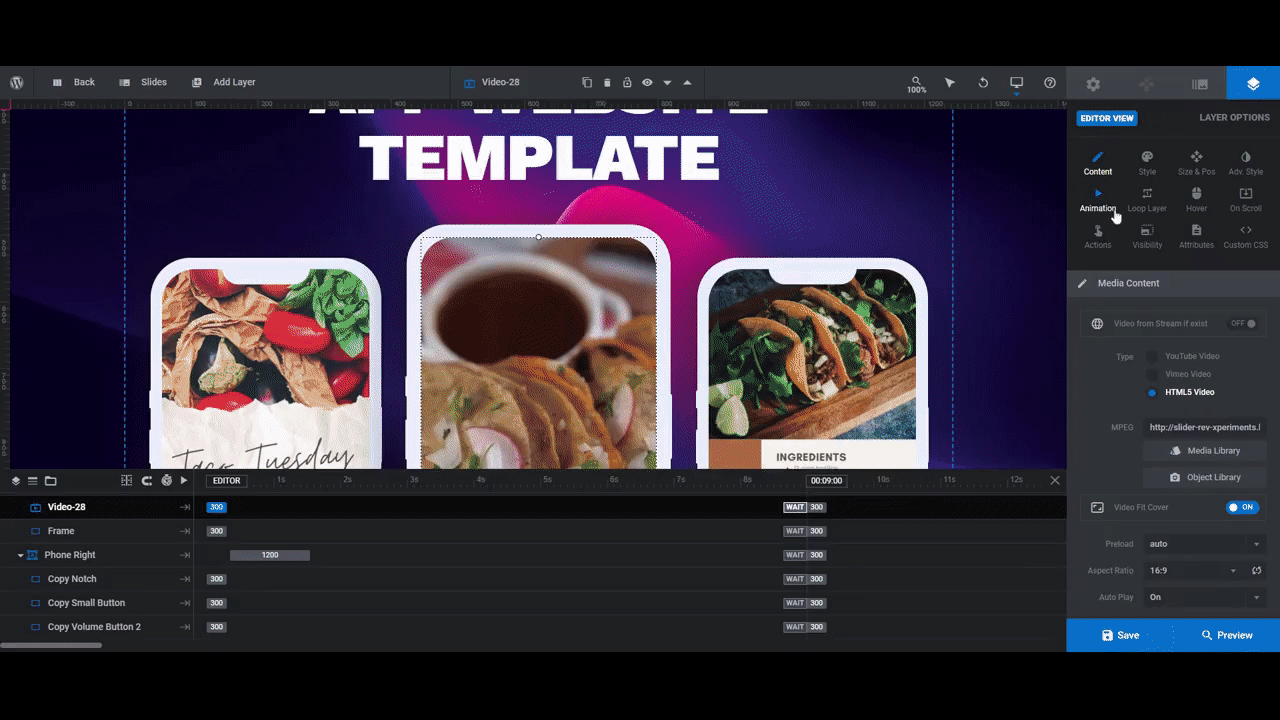This screenshot has height=720, width=1280.
Task: Select the pointer selection tool
Action: point(950,83)
